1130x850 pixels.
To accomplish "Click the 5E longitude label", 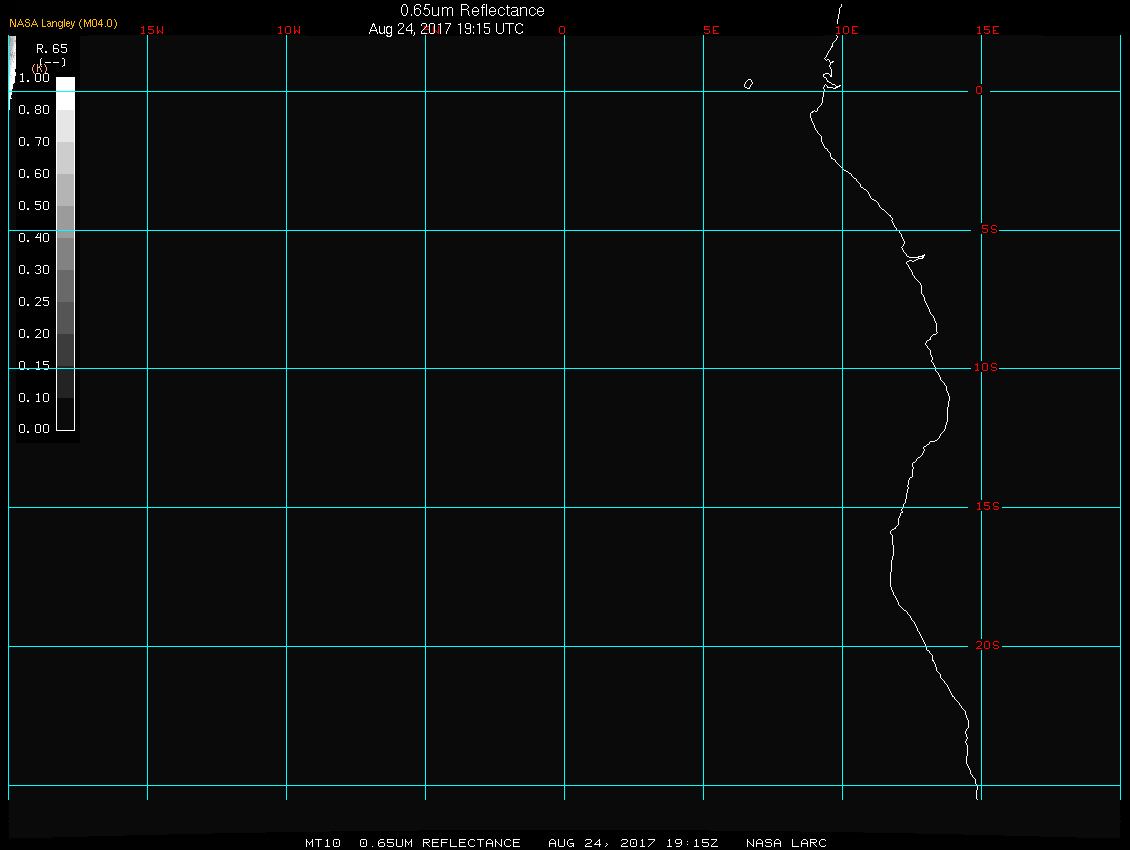I will tap(711, 30).
